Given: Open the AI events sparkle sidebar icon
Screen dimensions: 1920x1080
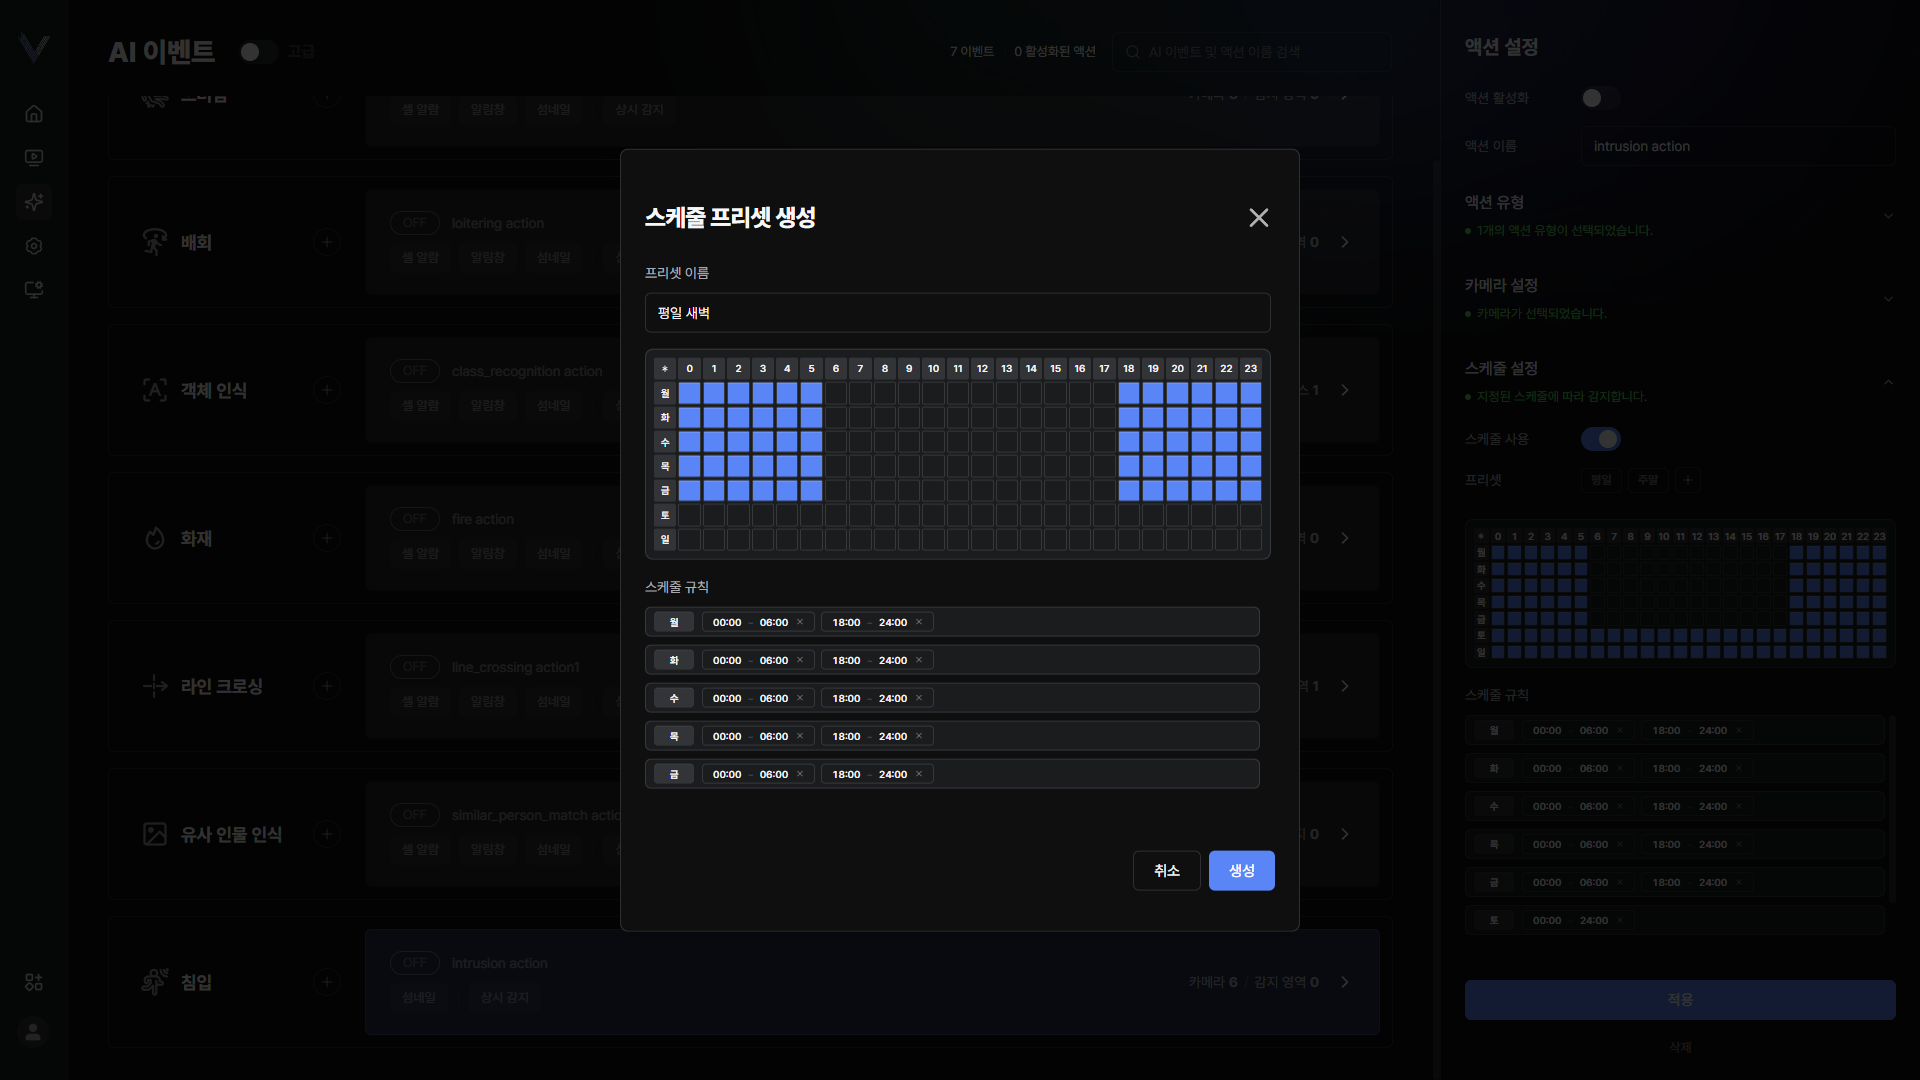Looking at the screenshot, I should point(34,202).
